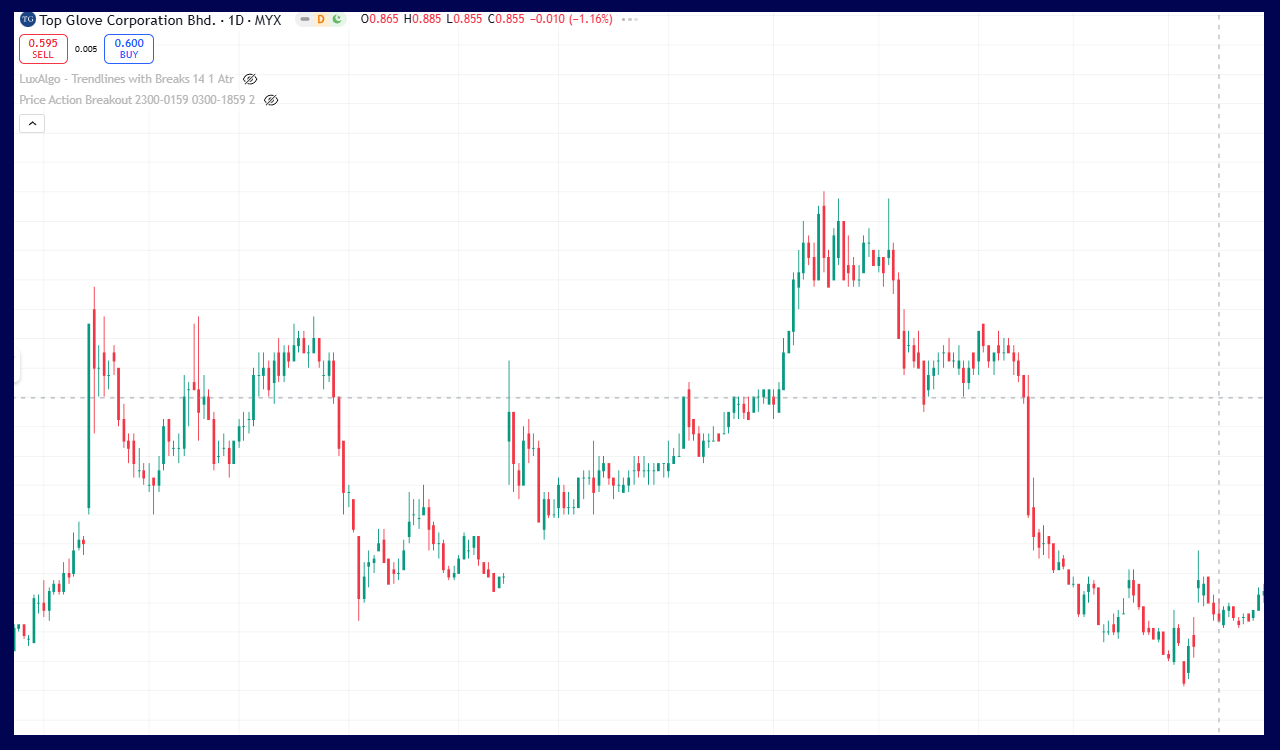Viewport: 1280px width, 750px height.
Task: Collapse the indicator legend with chevron
Action: tap(32, 123)
